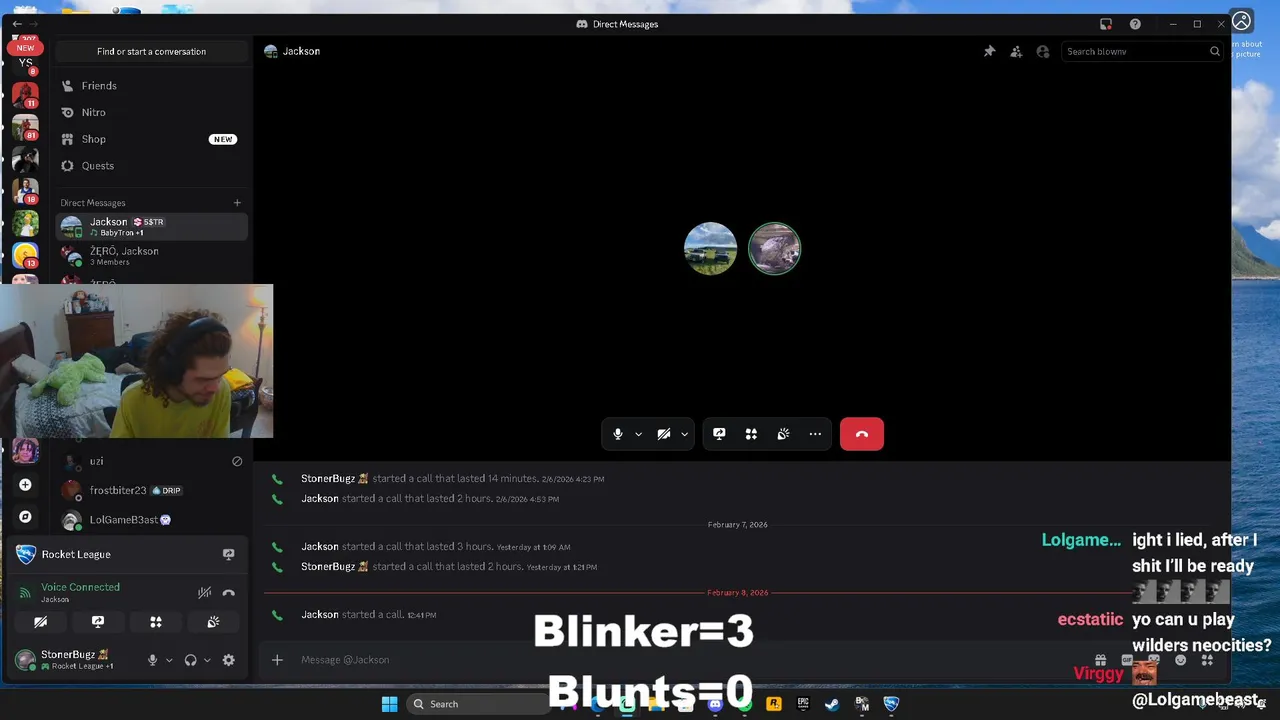Click the Rocket League activity row
Viewport: 1280px width, 720px height.
(127, 554)
